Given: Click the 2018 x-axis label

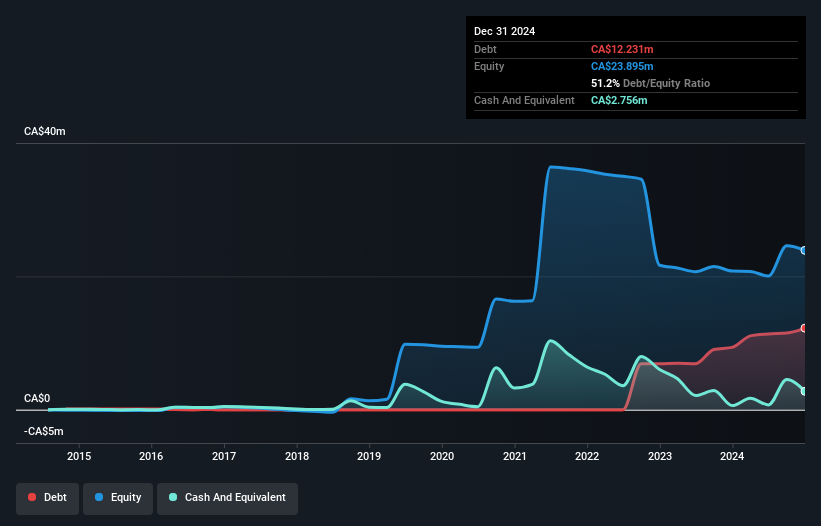Looking at the screenshot, I should click(x=297, y=456).
